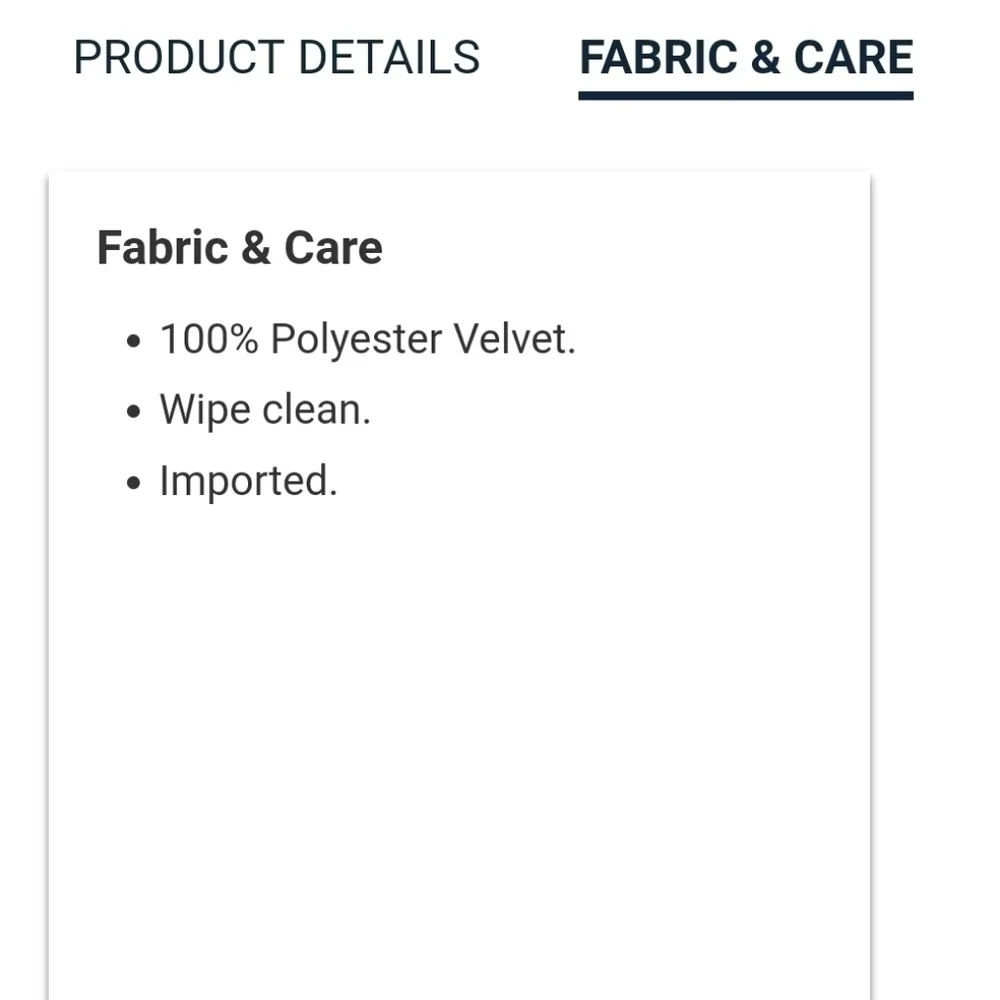The width and height of the screenshot is (1000, 1000).
Task: Click bullet dot before Wipe clean
Action: click(133, 412)
